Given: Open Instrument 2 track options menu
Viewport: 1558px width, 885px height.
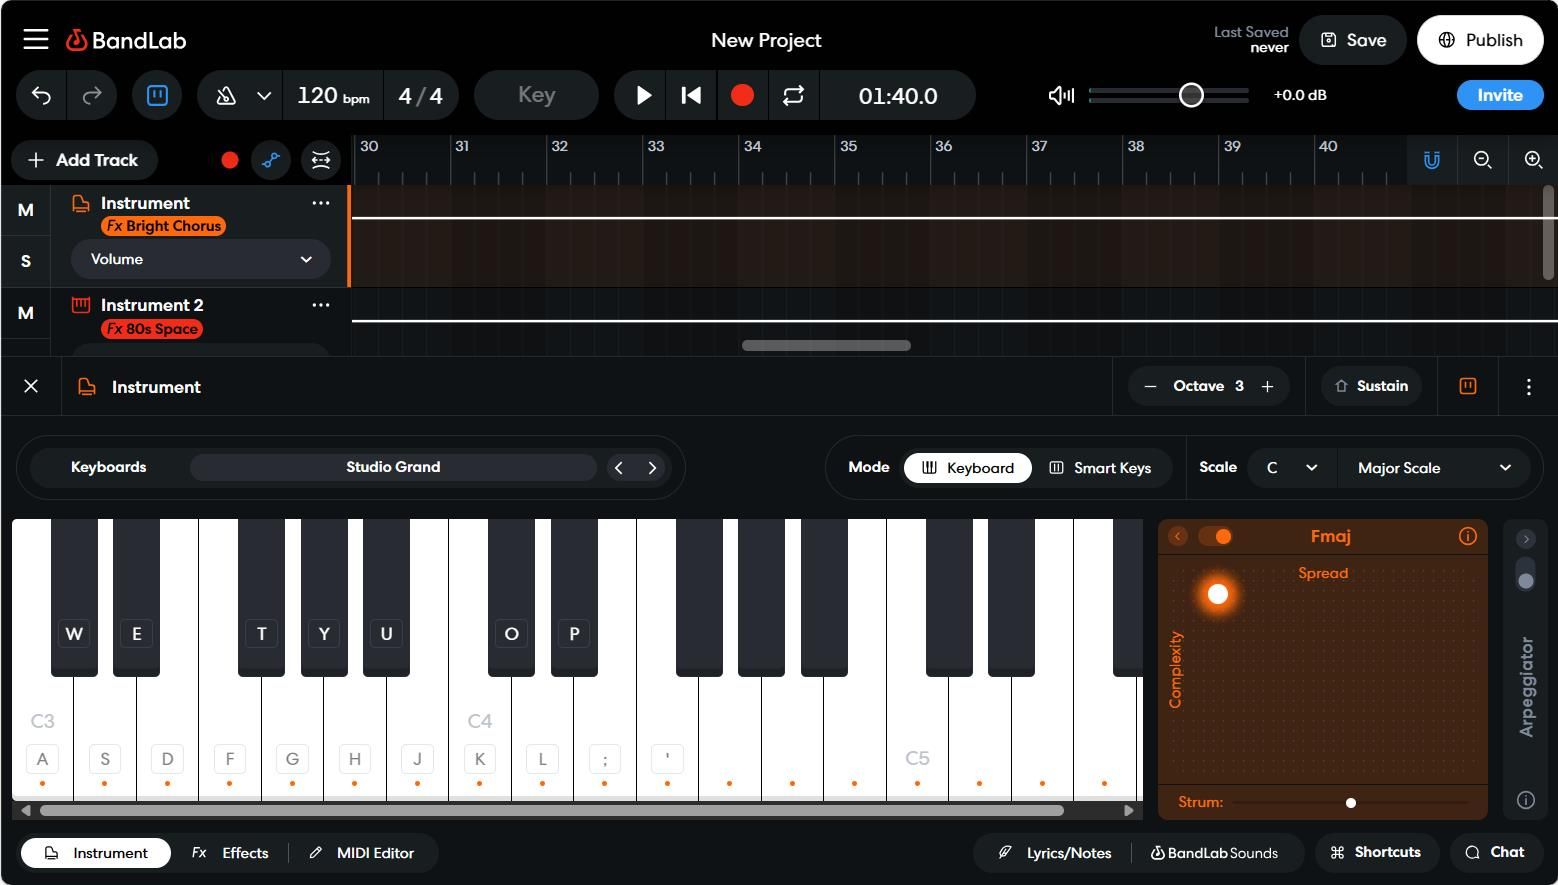Looking at the screenshot, I should [x=320, y=305].
